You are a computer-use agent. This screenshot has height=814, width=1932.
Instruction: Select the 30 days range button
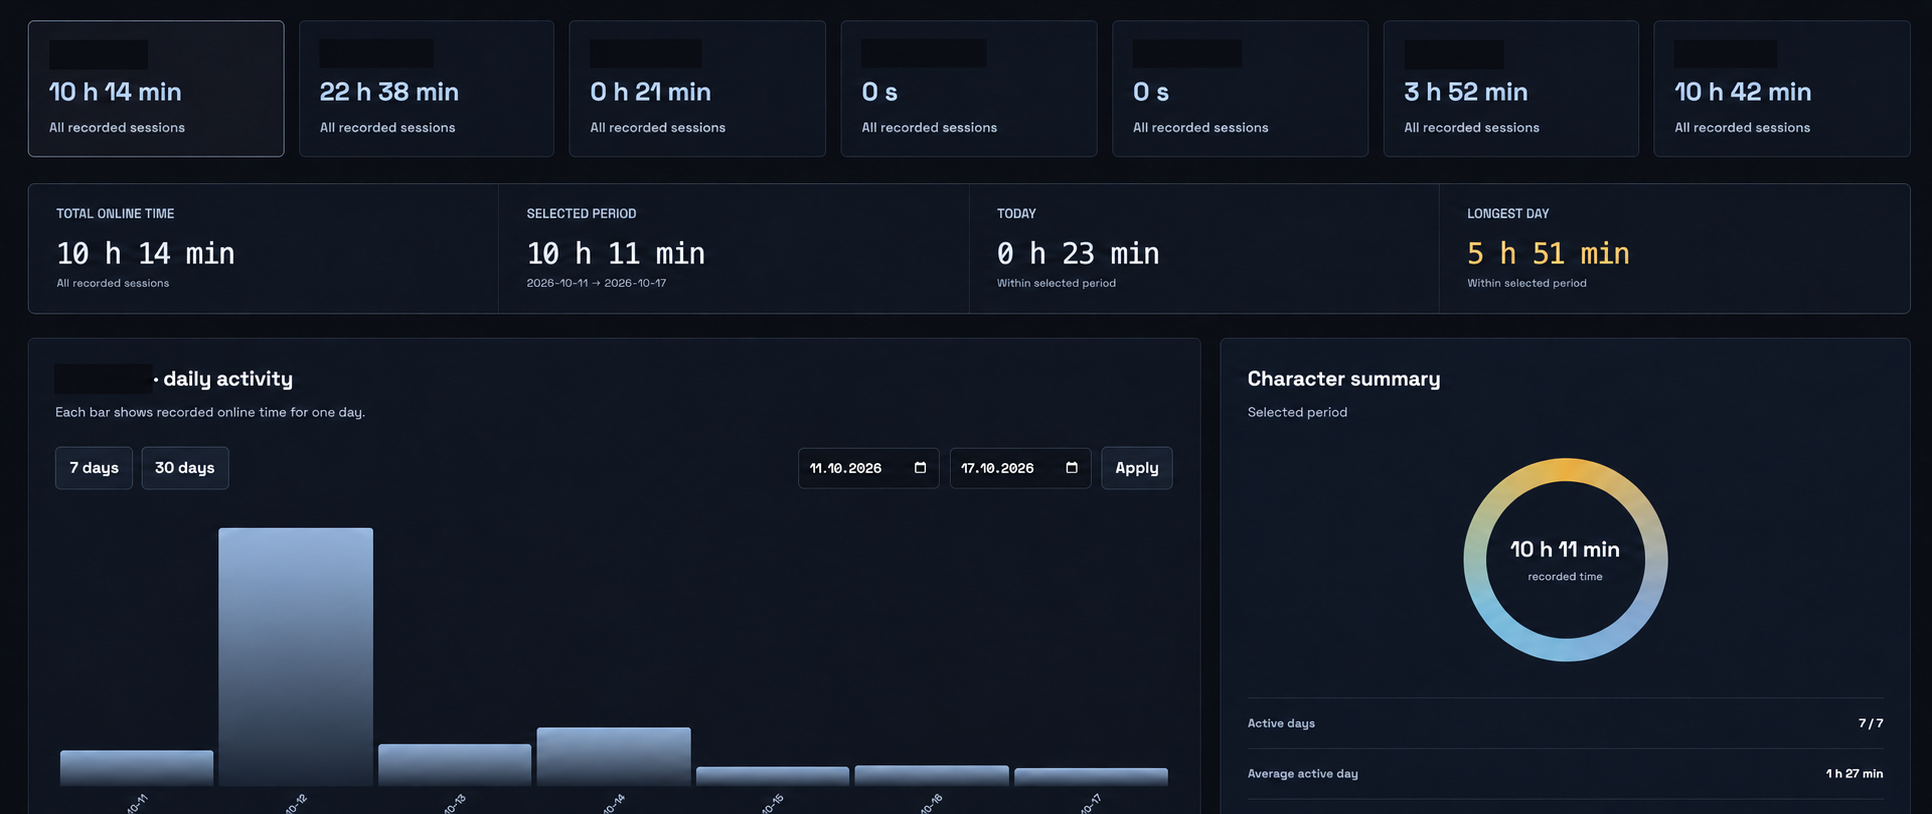point(185,468)
